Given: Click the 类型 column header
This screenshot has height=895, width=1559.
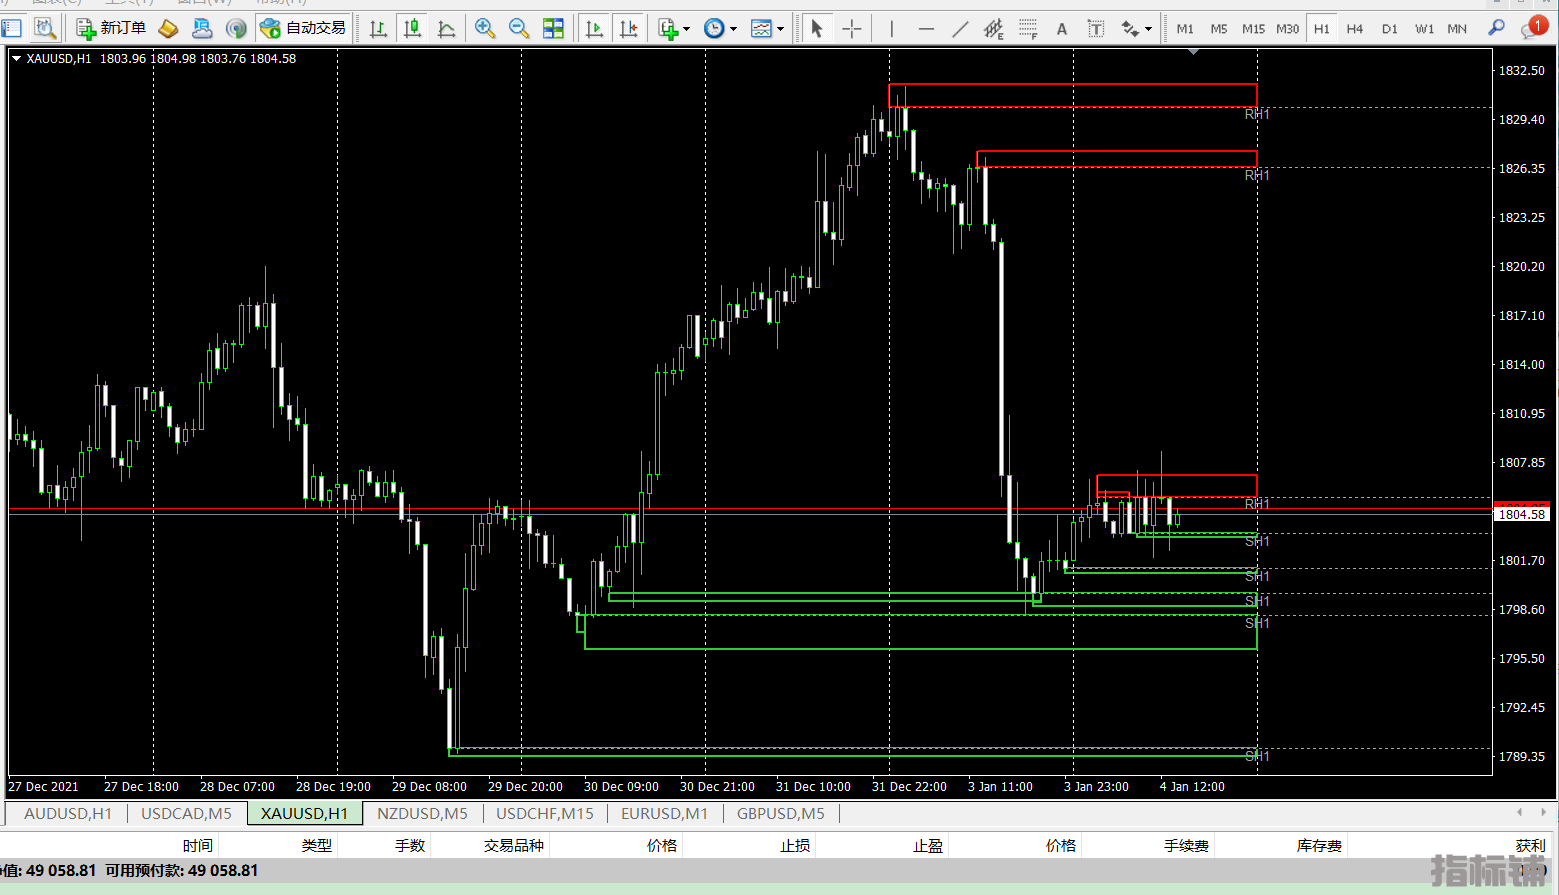Looking at the screenshot, I should [x=317, y=846].
